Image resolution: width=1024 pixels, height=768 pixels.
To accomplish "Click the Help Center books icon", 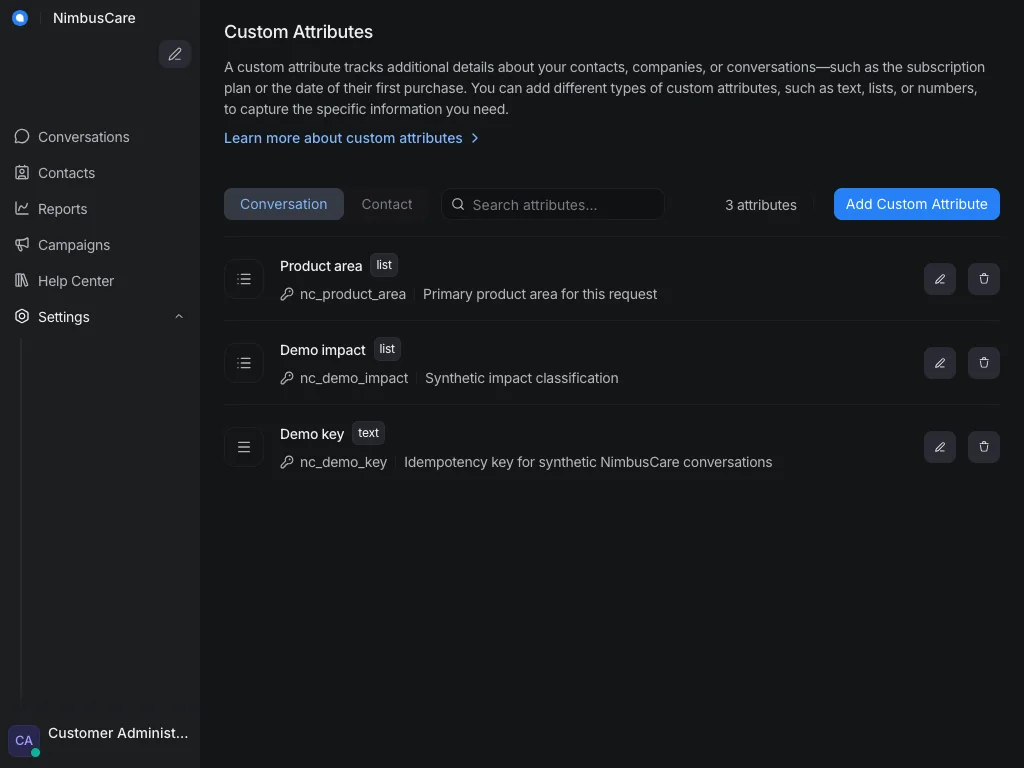I will [x=22, y=280].
